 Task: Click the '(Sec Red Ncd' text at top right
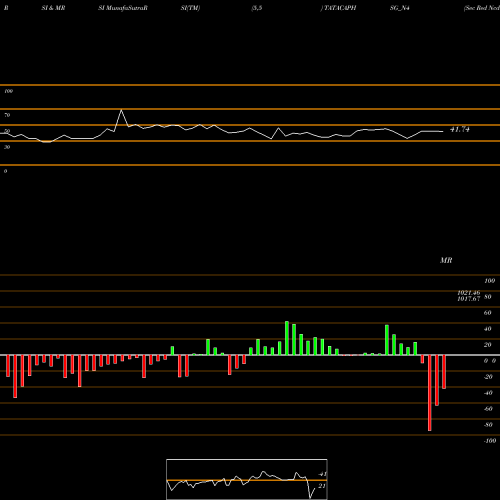[482, 8]
